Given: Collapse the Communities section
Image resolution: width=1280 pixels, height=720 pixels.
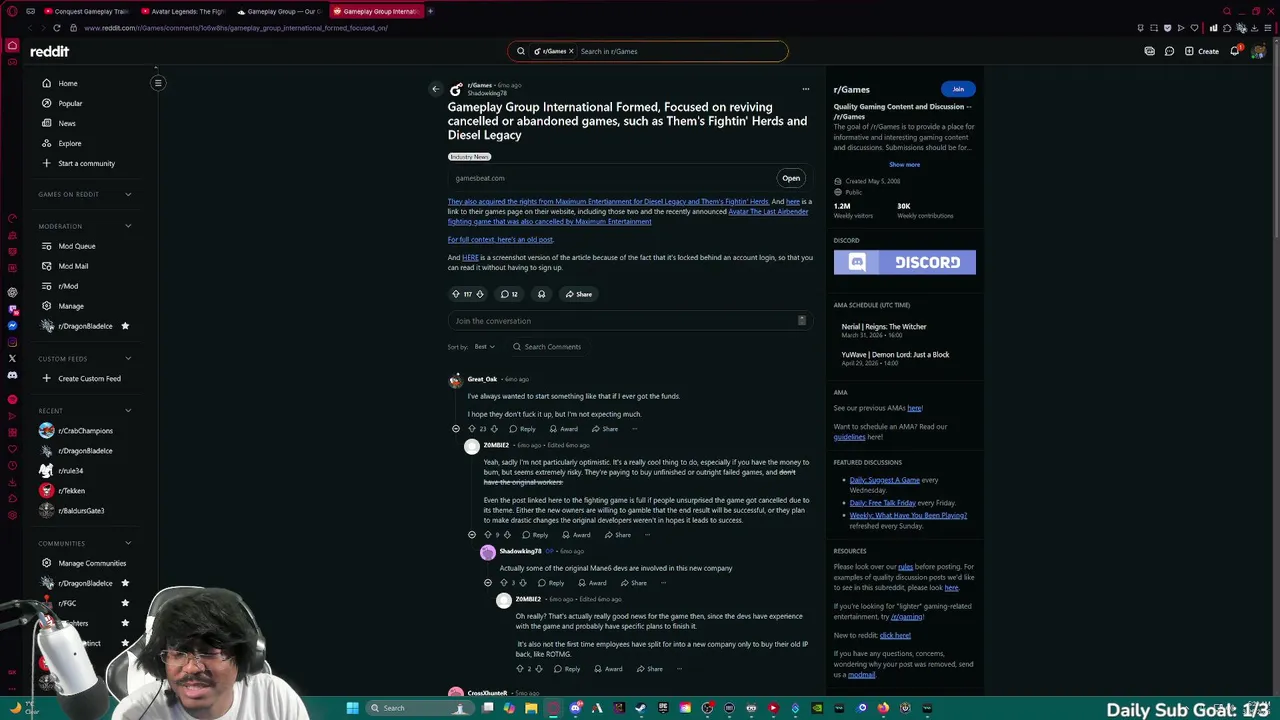Looking at the screenshot, I should click(x=128, y=543).
